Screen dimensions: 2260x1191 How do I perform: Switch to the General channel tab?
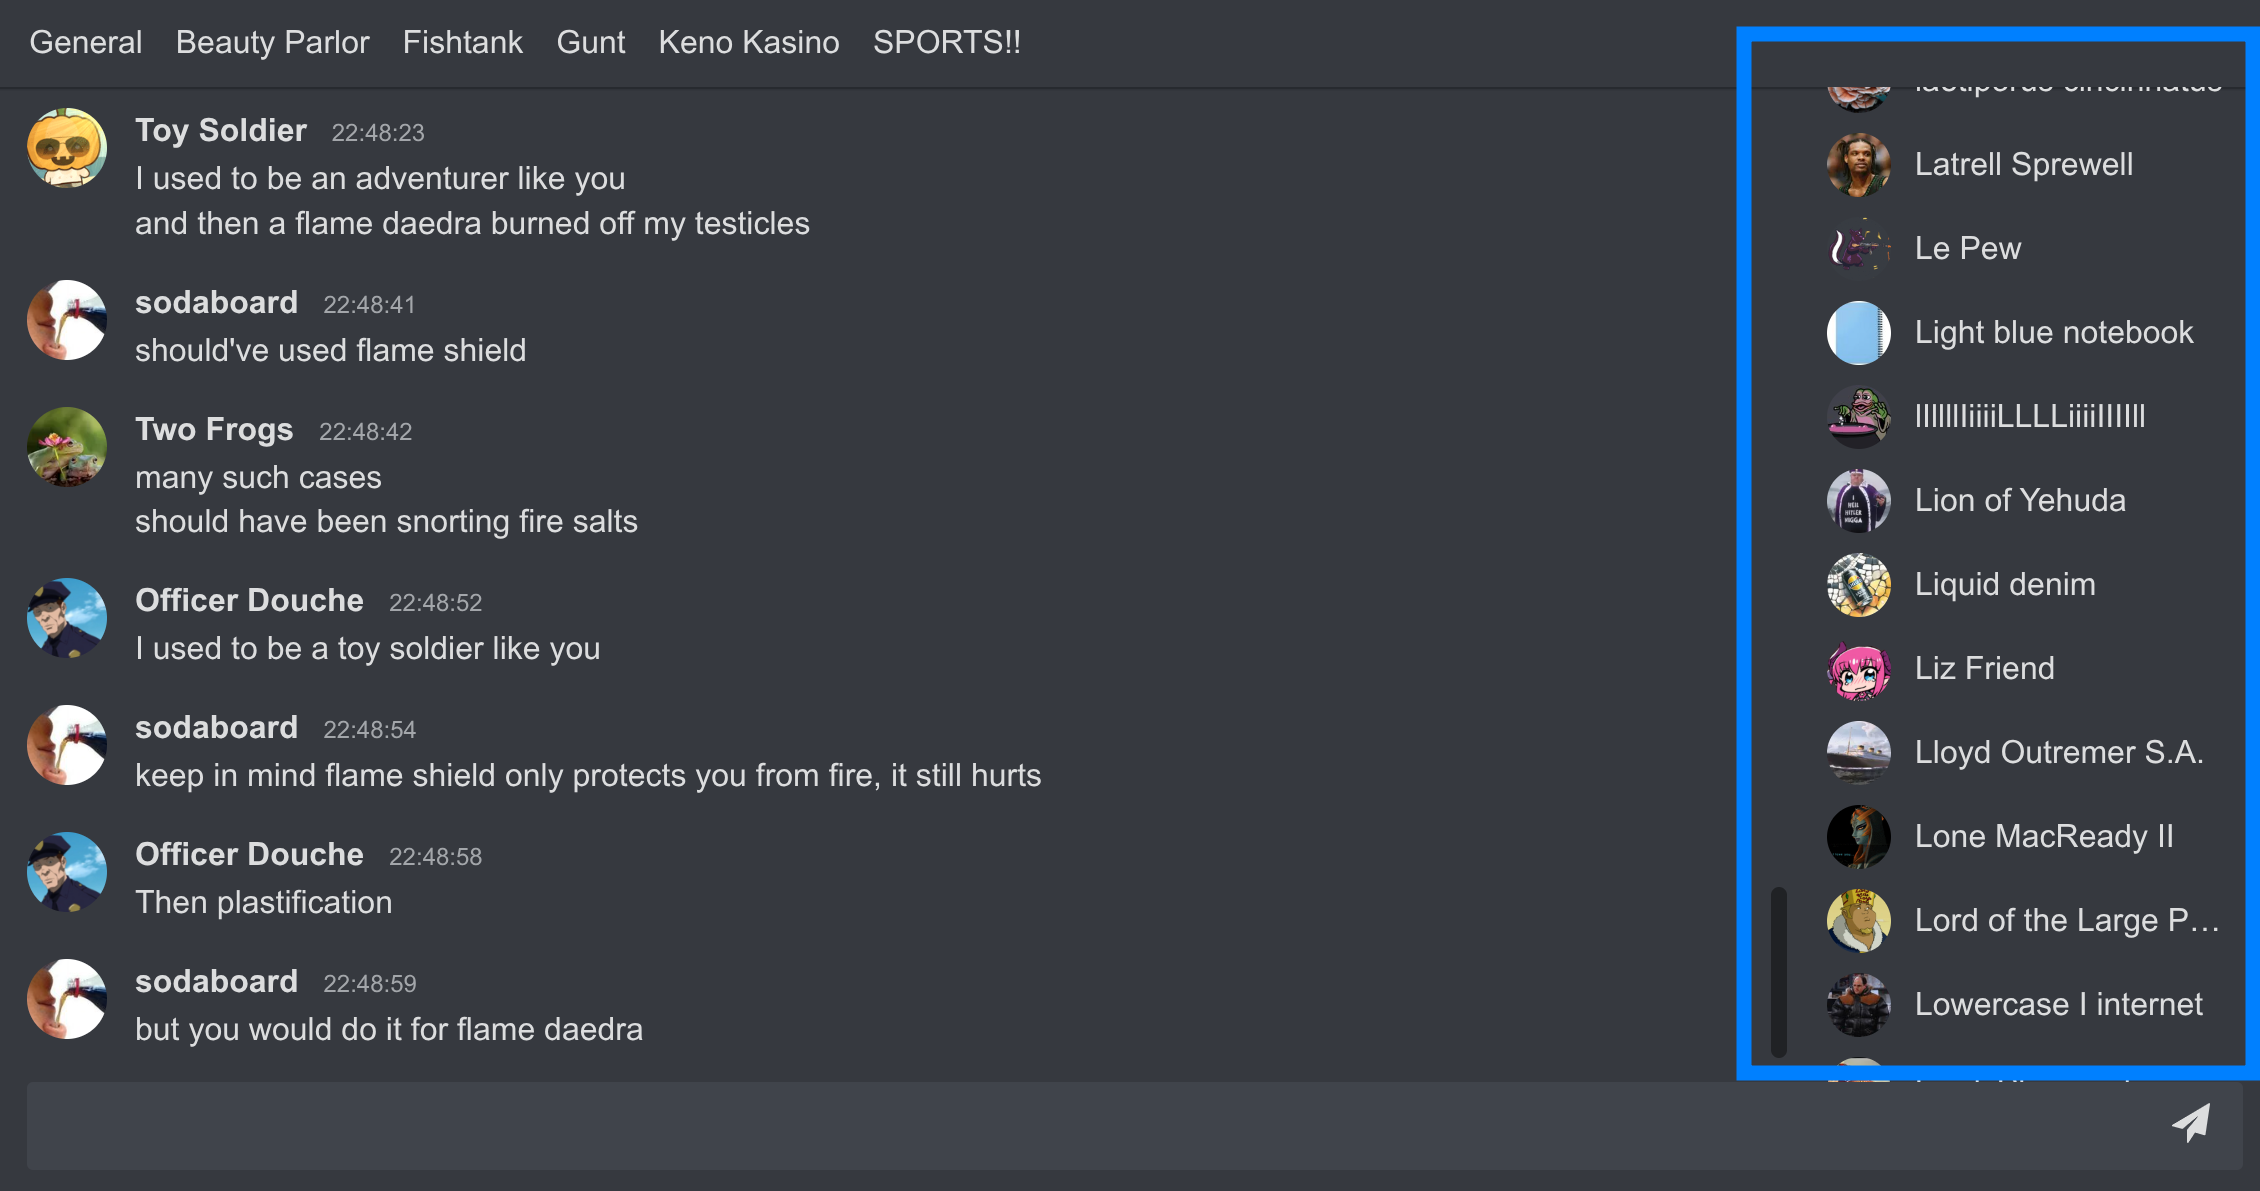point(86,43)
